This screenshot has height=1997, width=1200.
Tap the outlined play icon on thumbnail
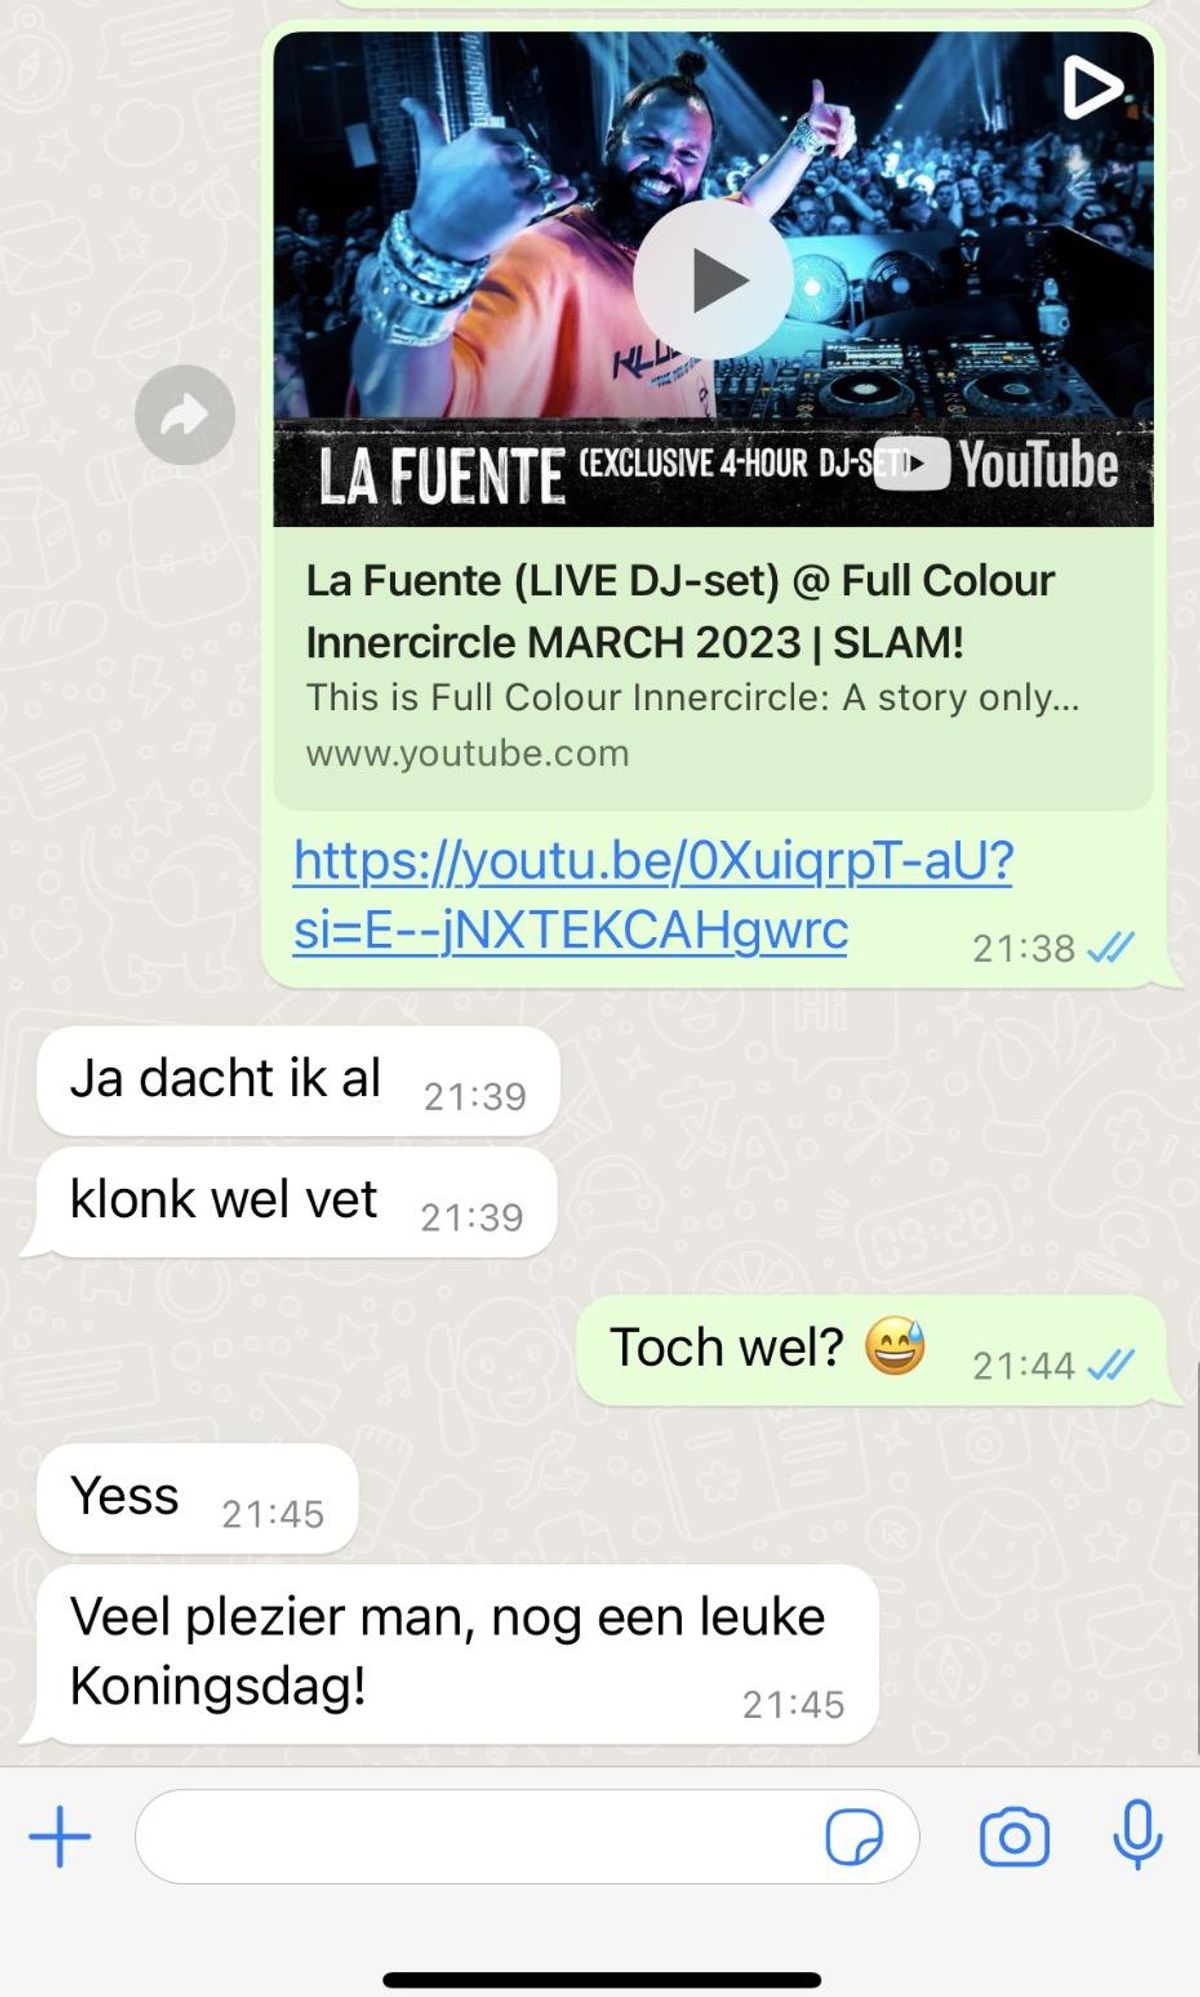point(1091,87)
